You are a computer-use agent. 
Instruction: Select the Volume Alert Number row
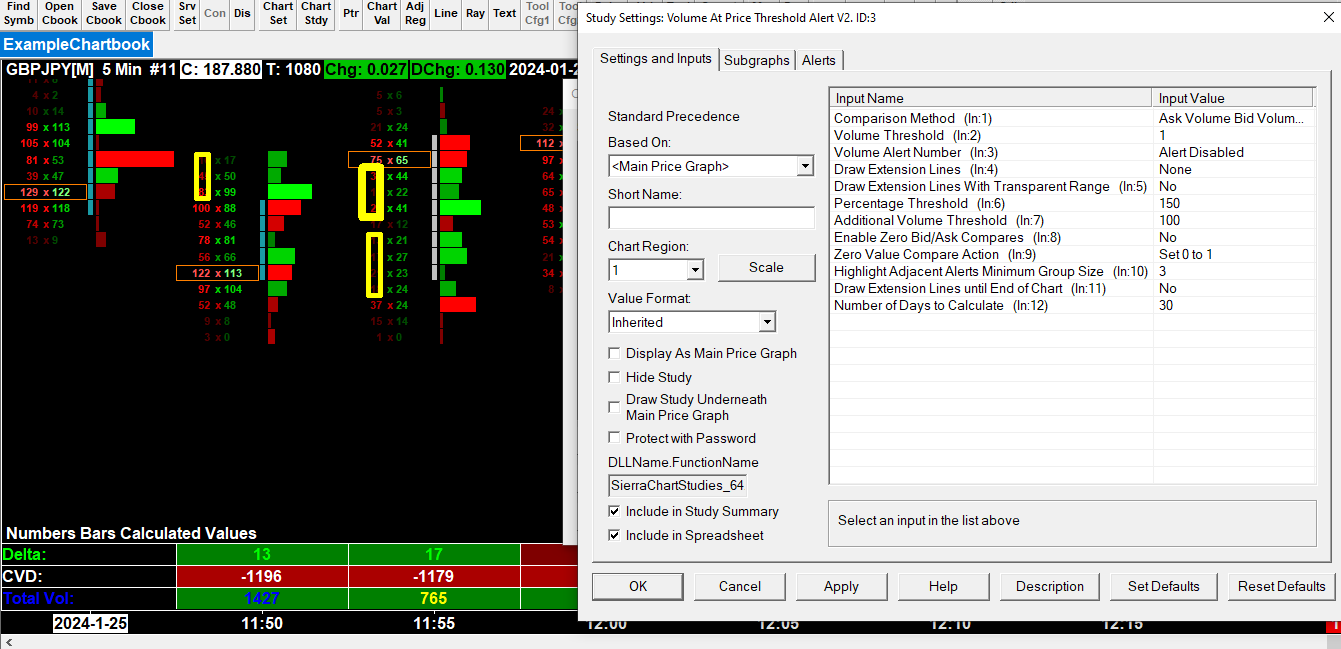pos(1072,152)
